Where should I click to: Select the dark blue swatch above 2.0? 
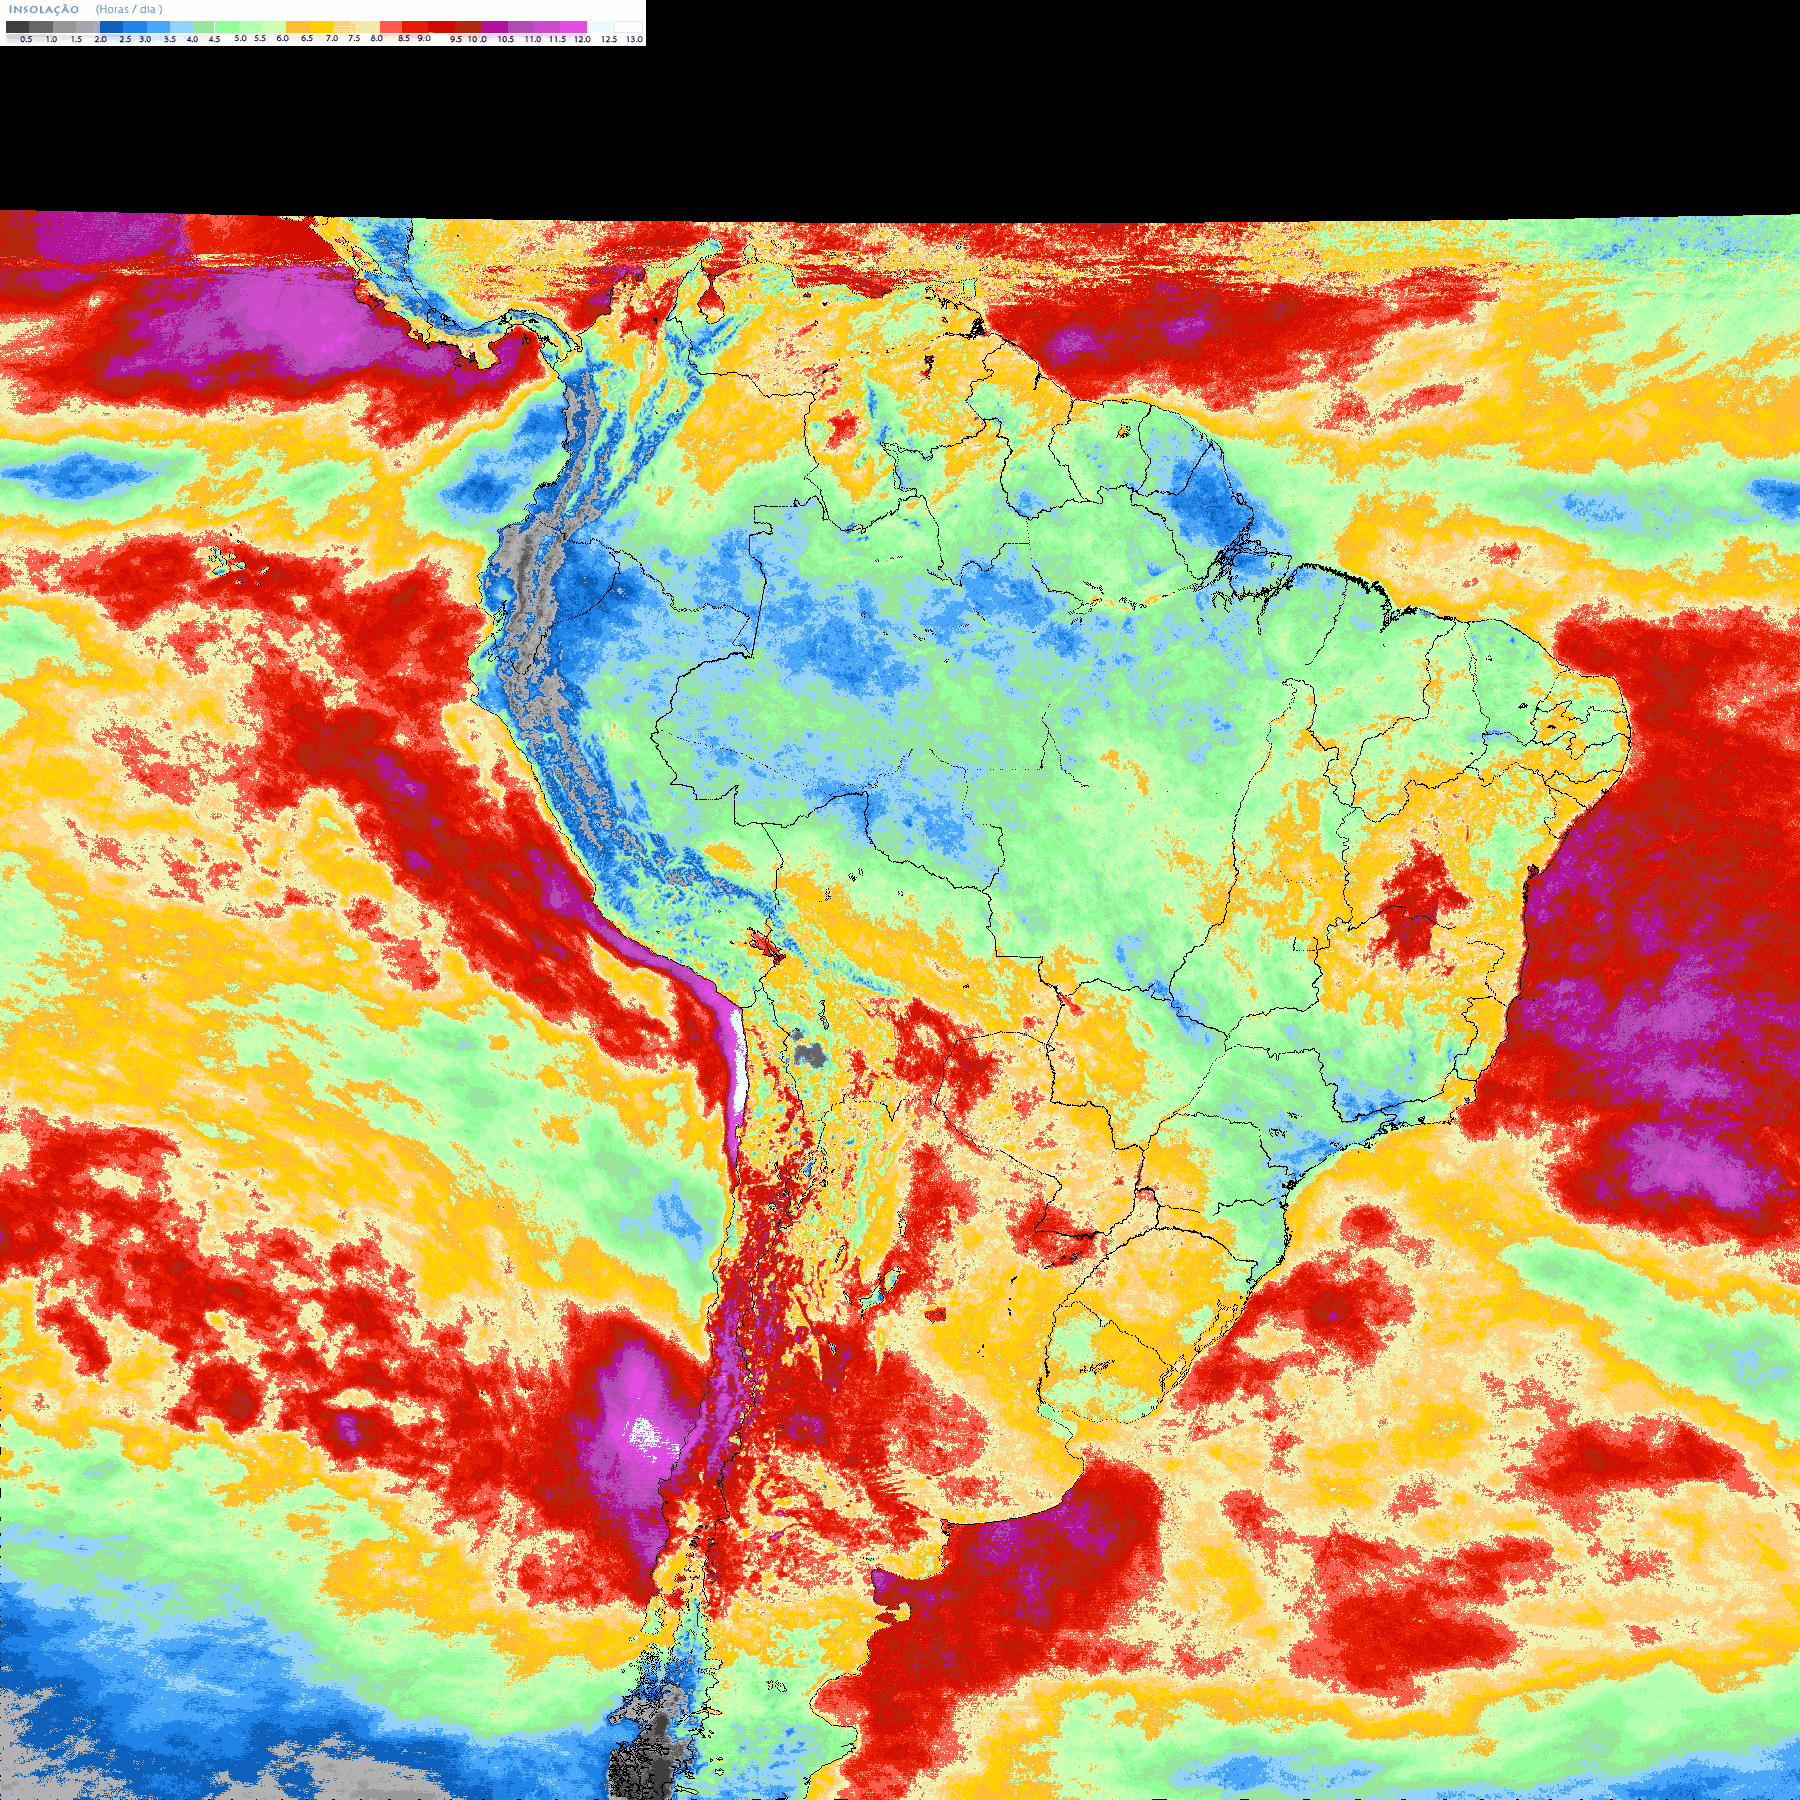pyautogui.click(x=111, y=27)
